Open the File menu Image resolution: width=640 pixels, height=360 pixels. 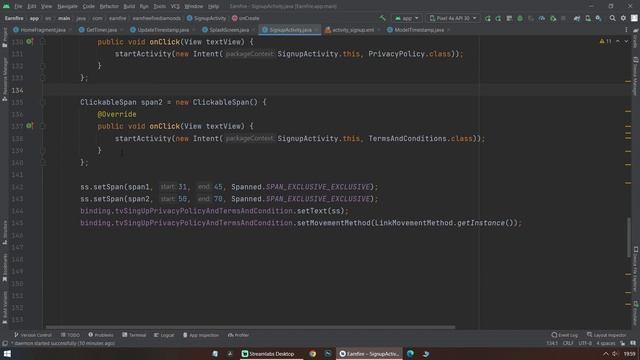18,6
